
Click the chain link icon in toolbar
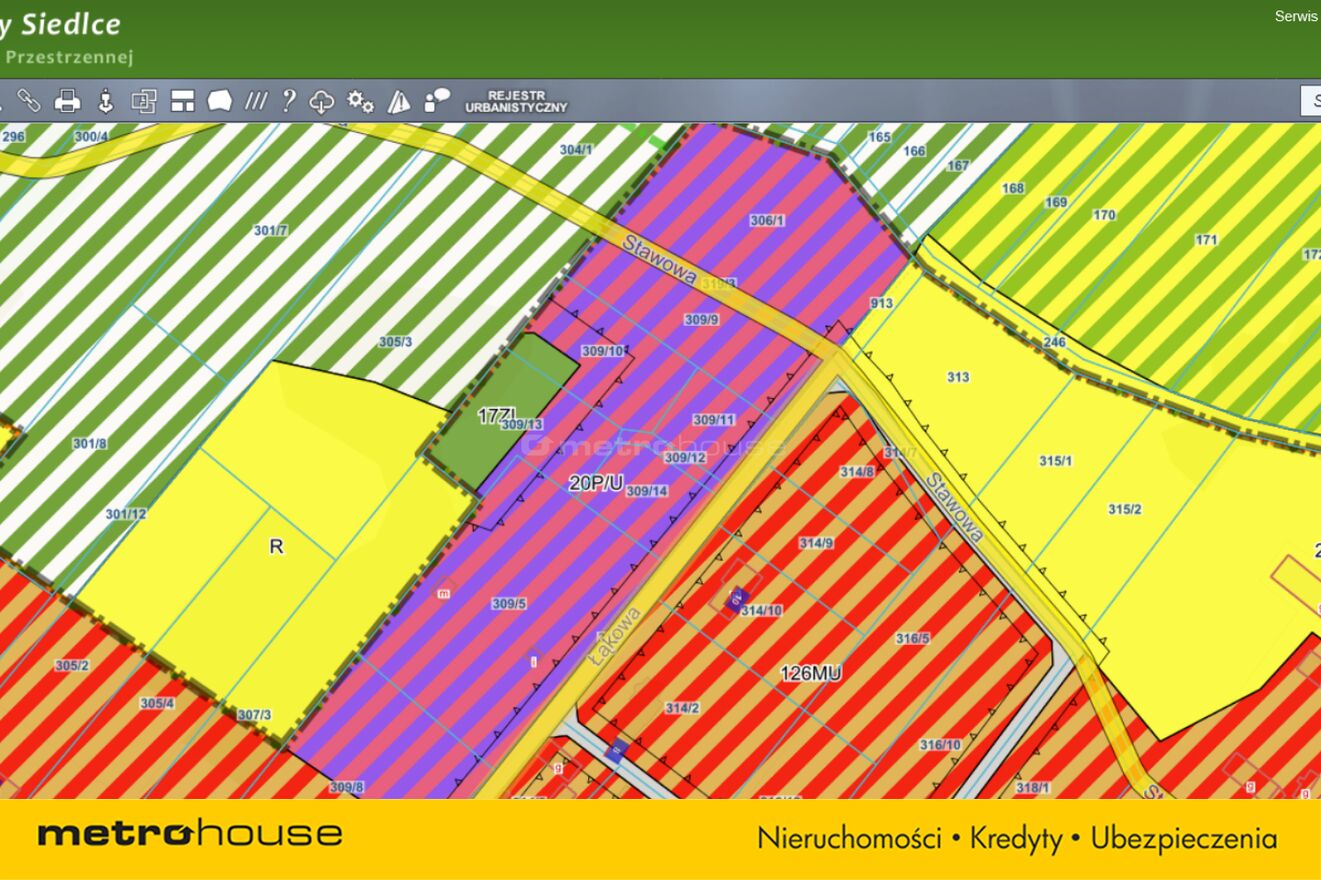(28, 100)
